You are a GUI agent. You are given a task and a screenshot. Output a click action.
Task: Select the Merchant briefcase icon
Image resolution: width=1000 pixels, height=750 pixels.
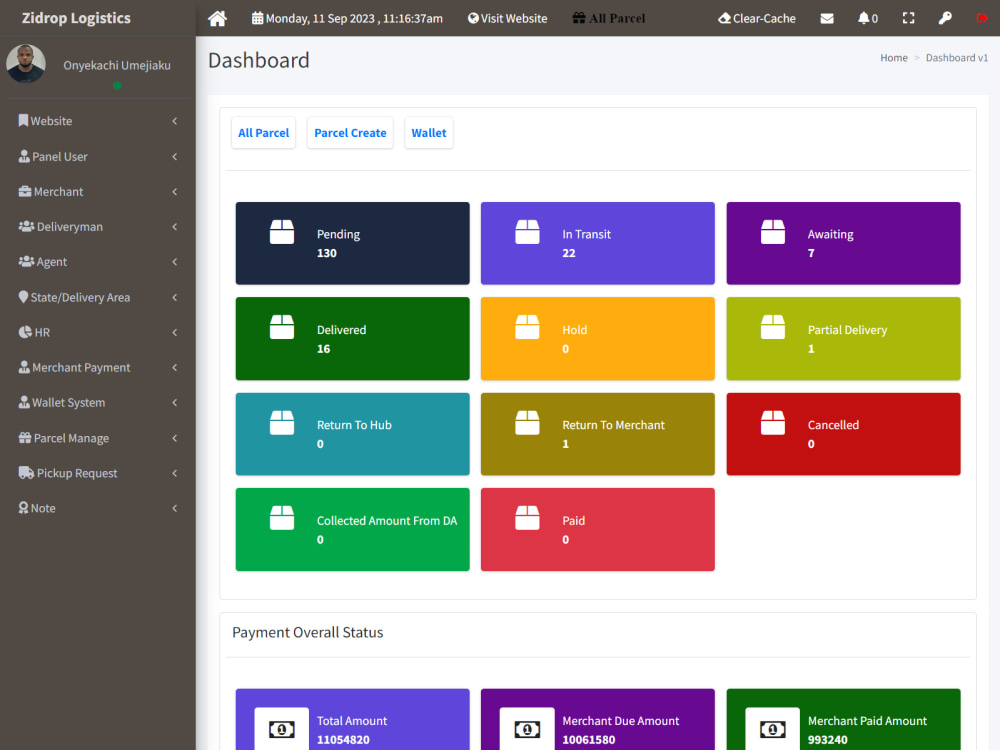pyautogui.click(x=25, y=191)
